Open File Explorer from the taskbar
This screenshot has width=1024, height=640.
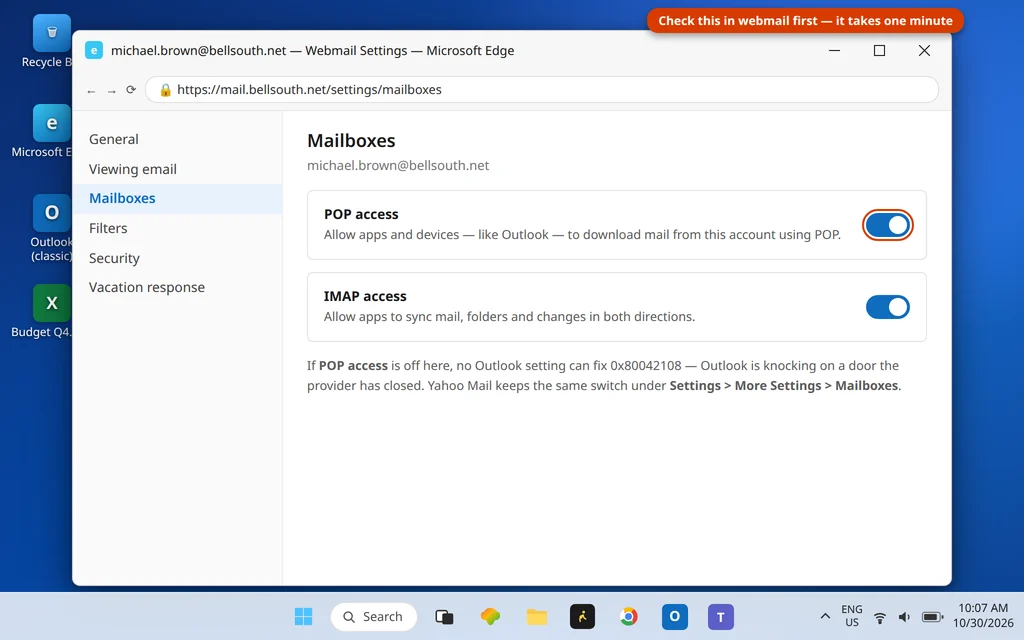(x=537, y=616)
